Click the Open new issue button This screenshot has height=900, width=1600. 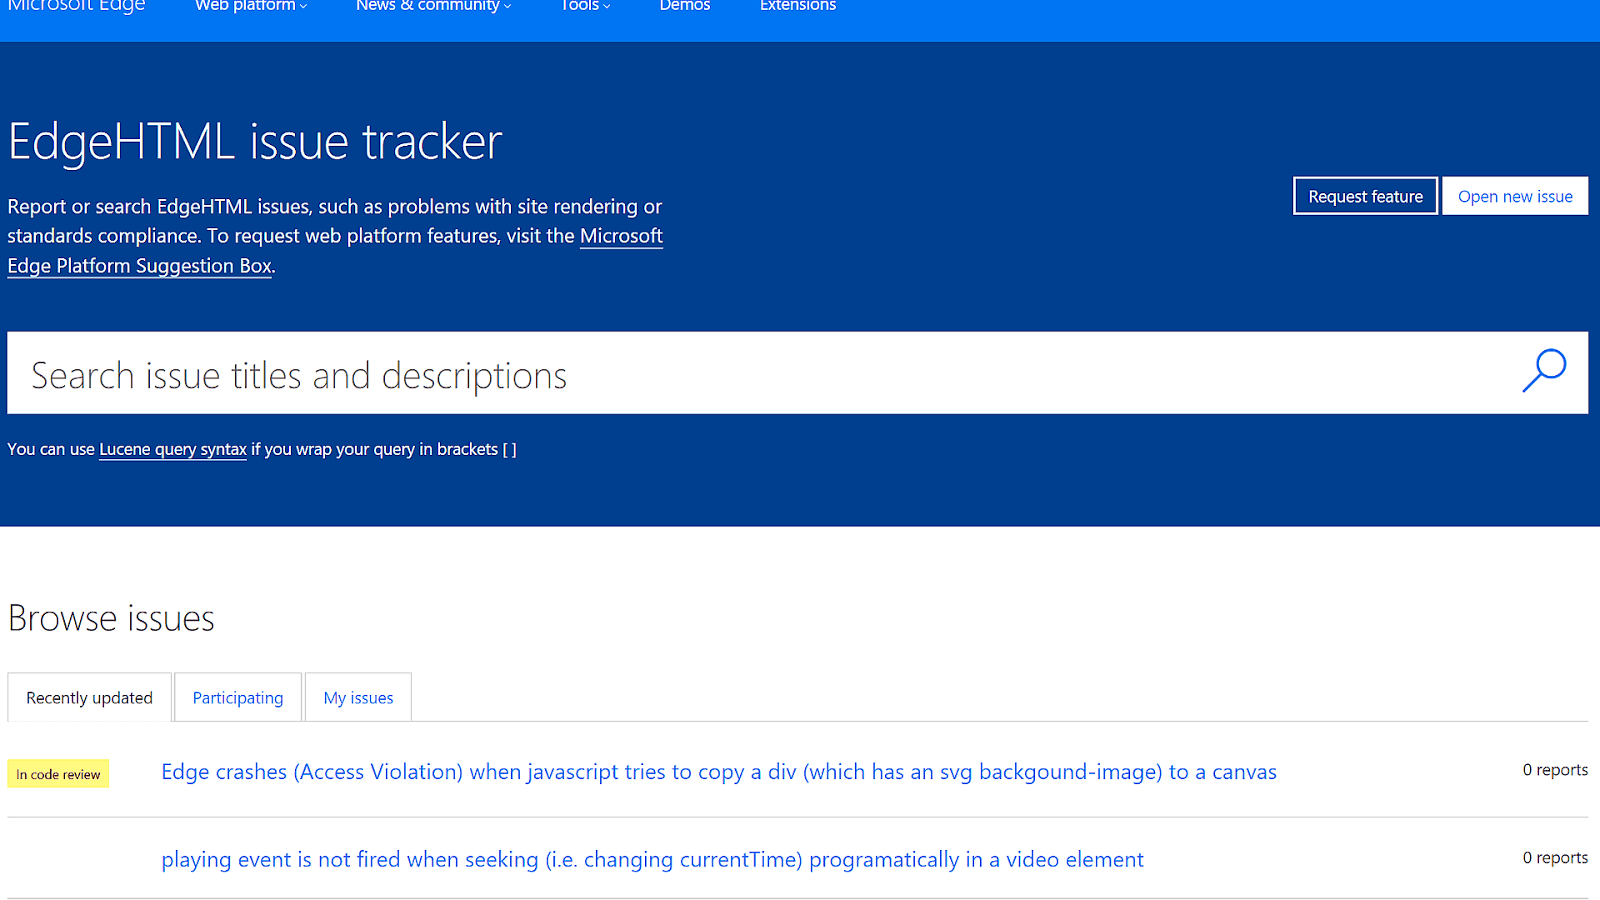coord(1515,196)
